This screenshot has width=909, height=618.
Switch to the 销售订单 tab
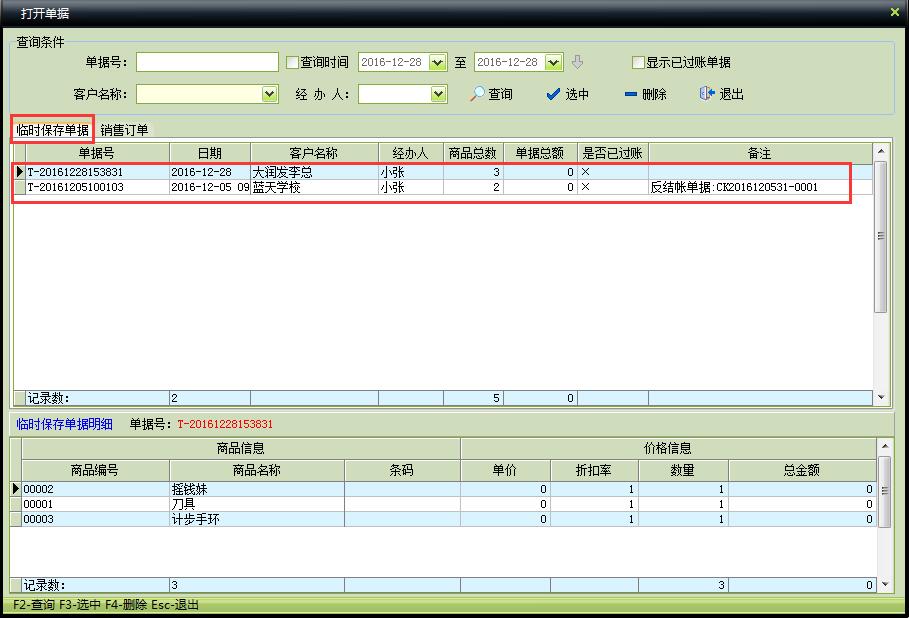[x=124, y=130]
